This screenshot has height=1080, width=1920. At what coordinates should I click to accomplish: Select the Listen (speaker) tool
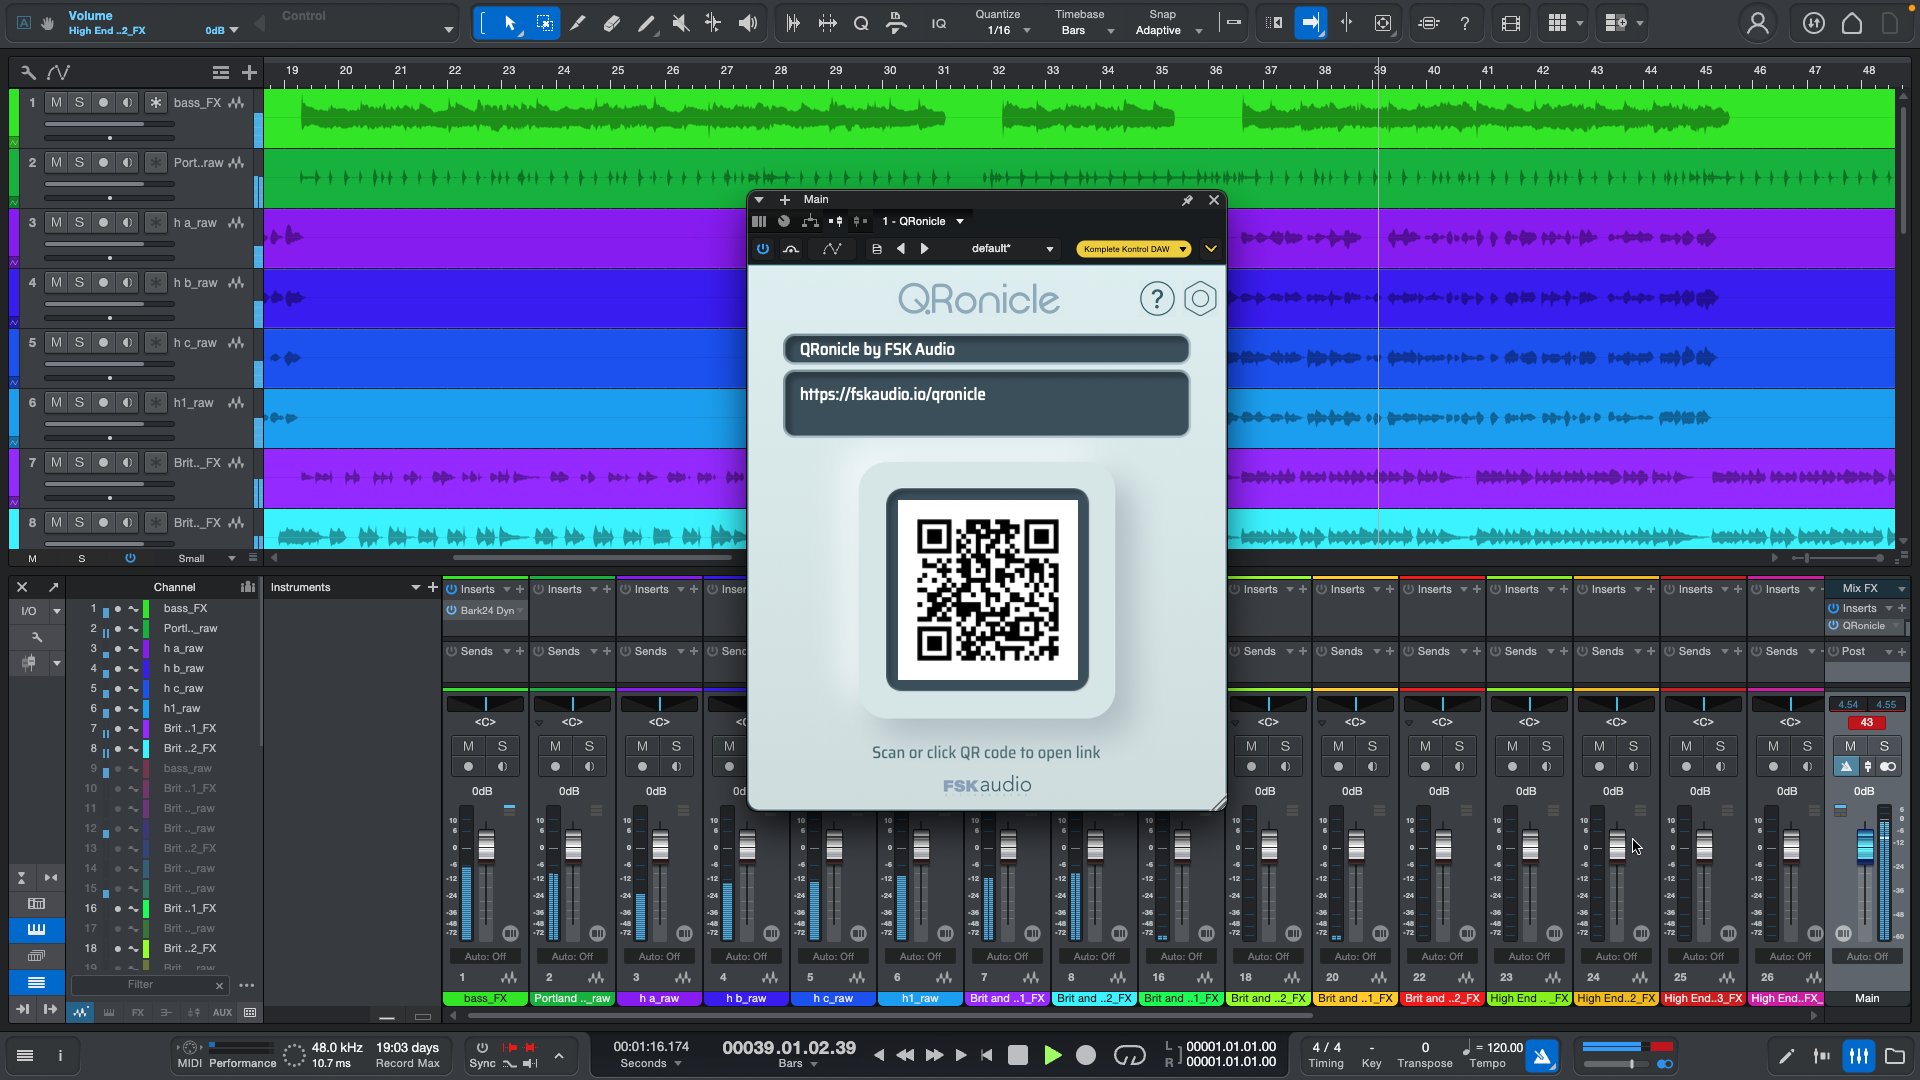(x=748, y=23)
